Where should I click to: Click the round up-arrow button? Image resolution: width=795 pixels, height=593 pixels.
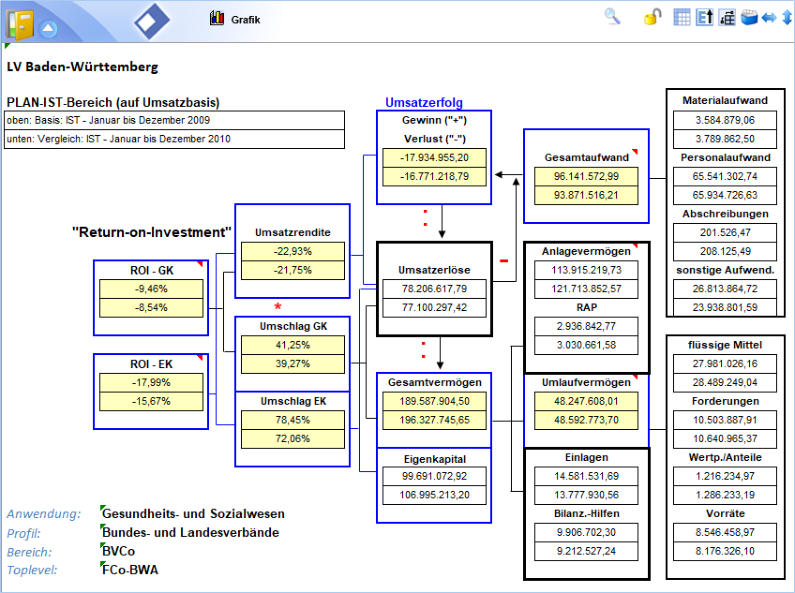tap(48, 28)
